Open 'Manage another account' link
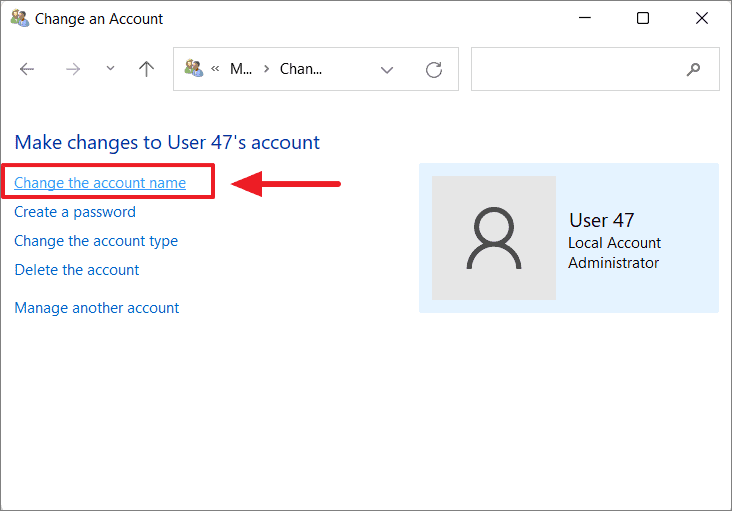The width and height of the screenshot is (732, 511). pyautogui.click(x=97, y=308)
